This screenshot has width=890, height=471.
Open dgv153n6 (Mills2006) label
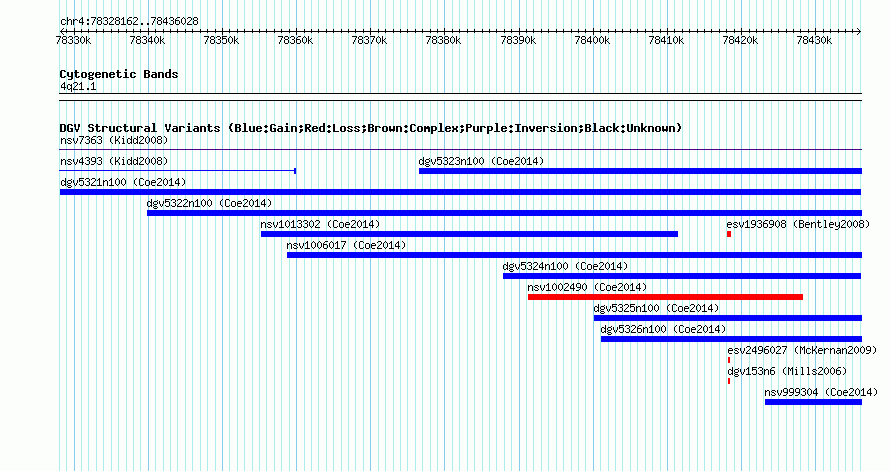pyautogui.click(x=787, y=371)
